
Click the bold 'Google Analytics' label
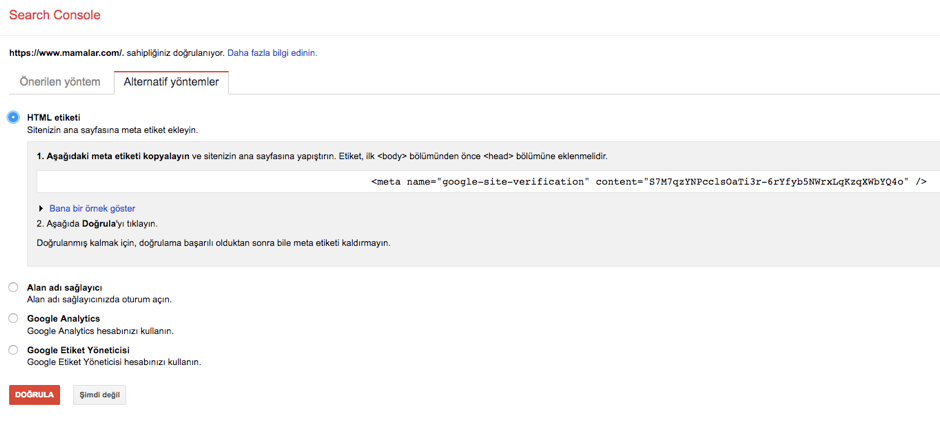click(63, 318)
